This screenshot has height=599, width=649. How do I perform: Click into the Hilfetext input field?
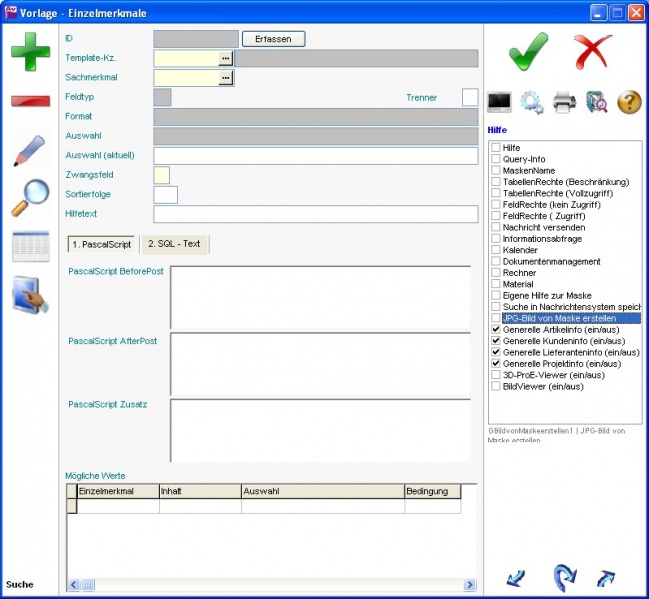pyautogui.click(x=315, y=214)
